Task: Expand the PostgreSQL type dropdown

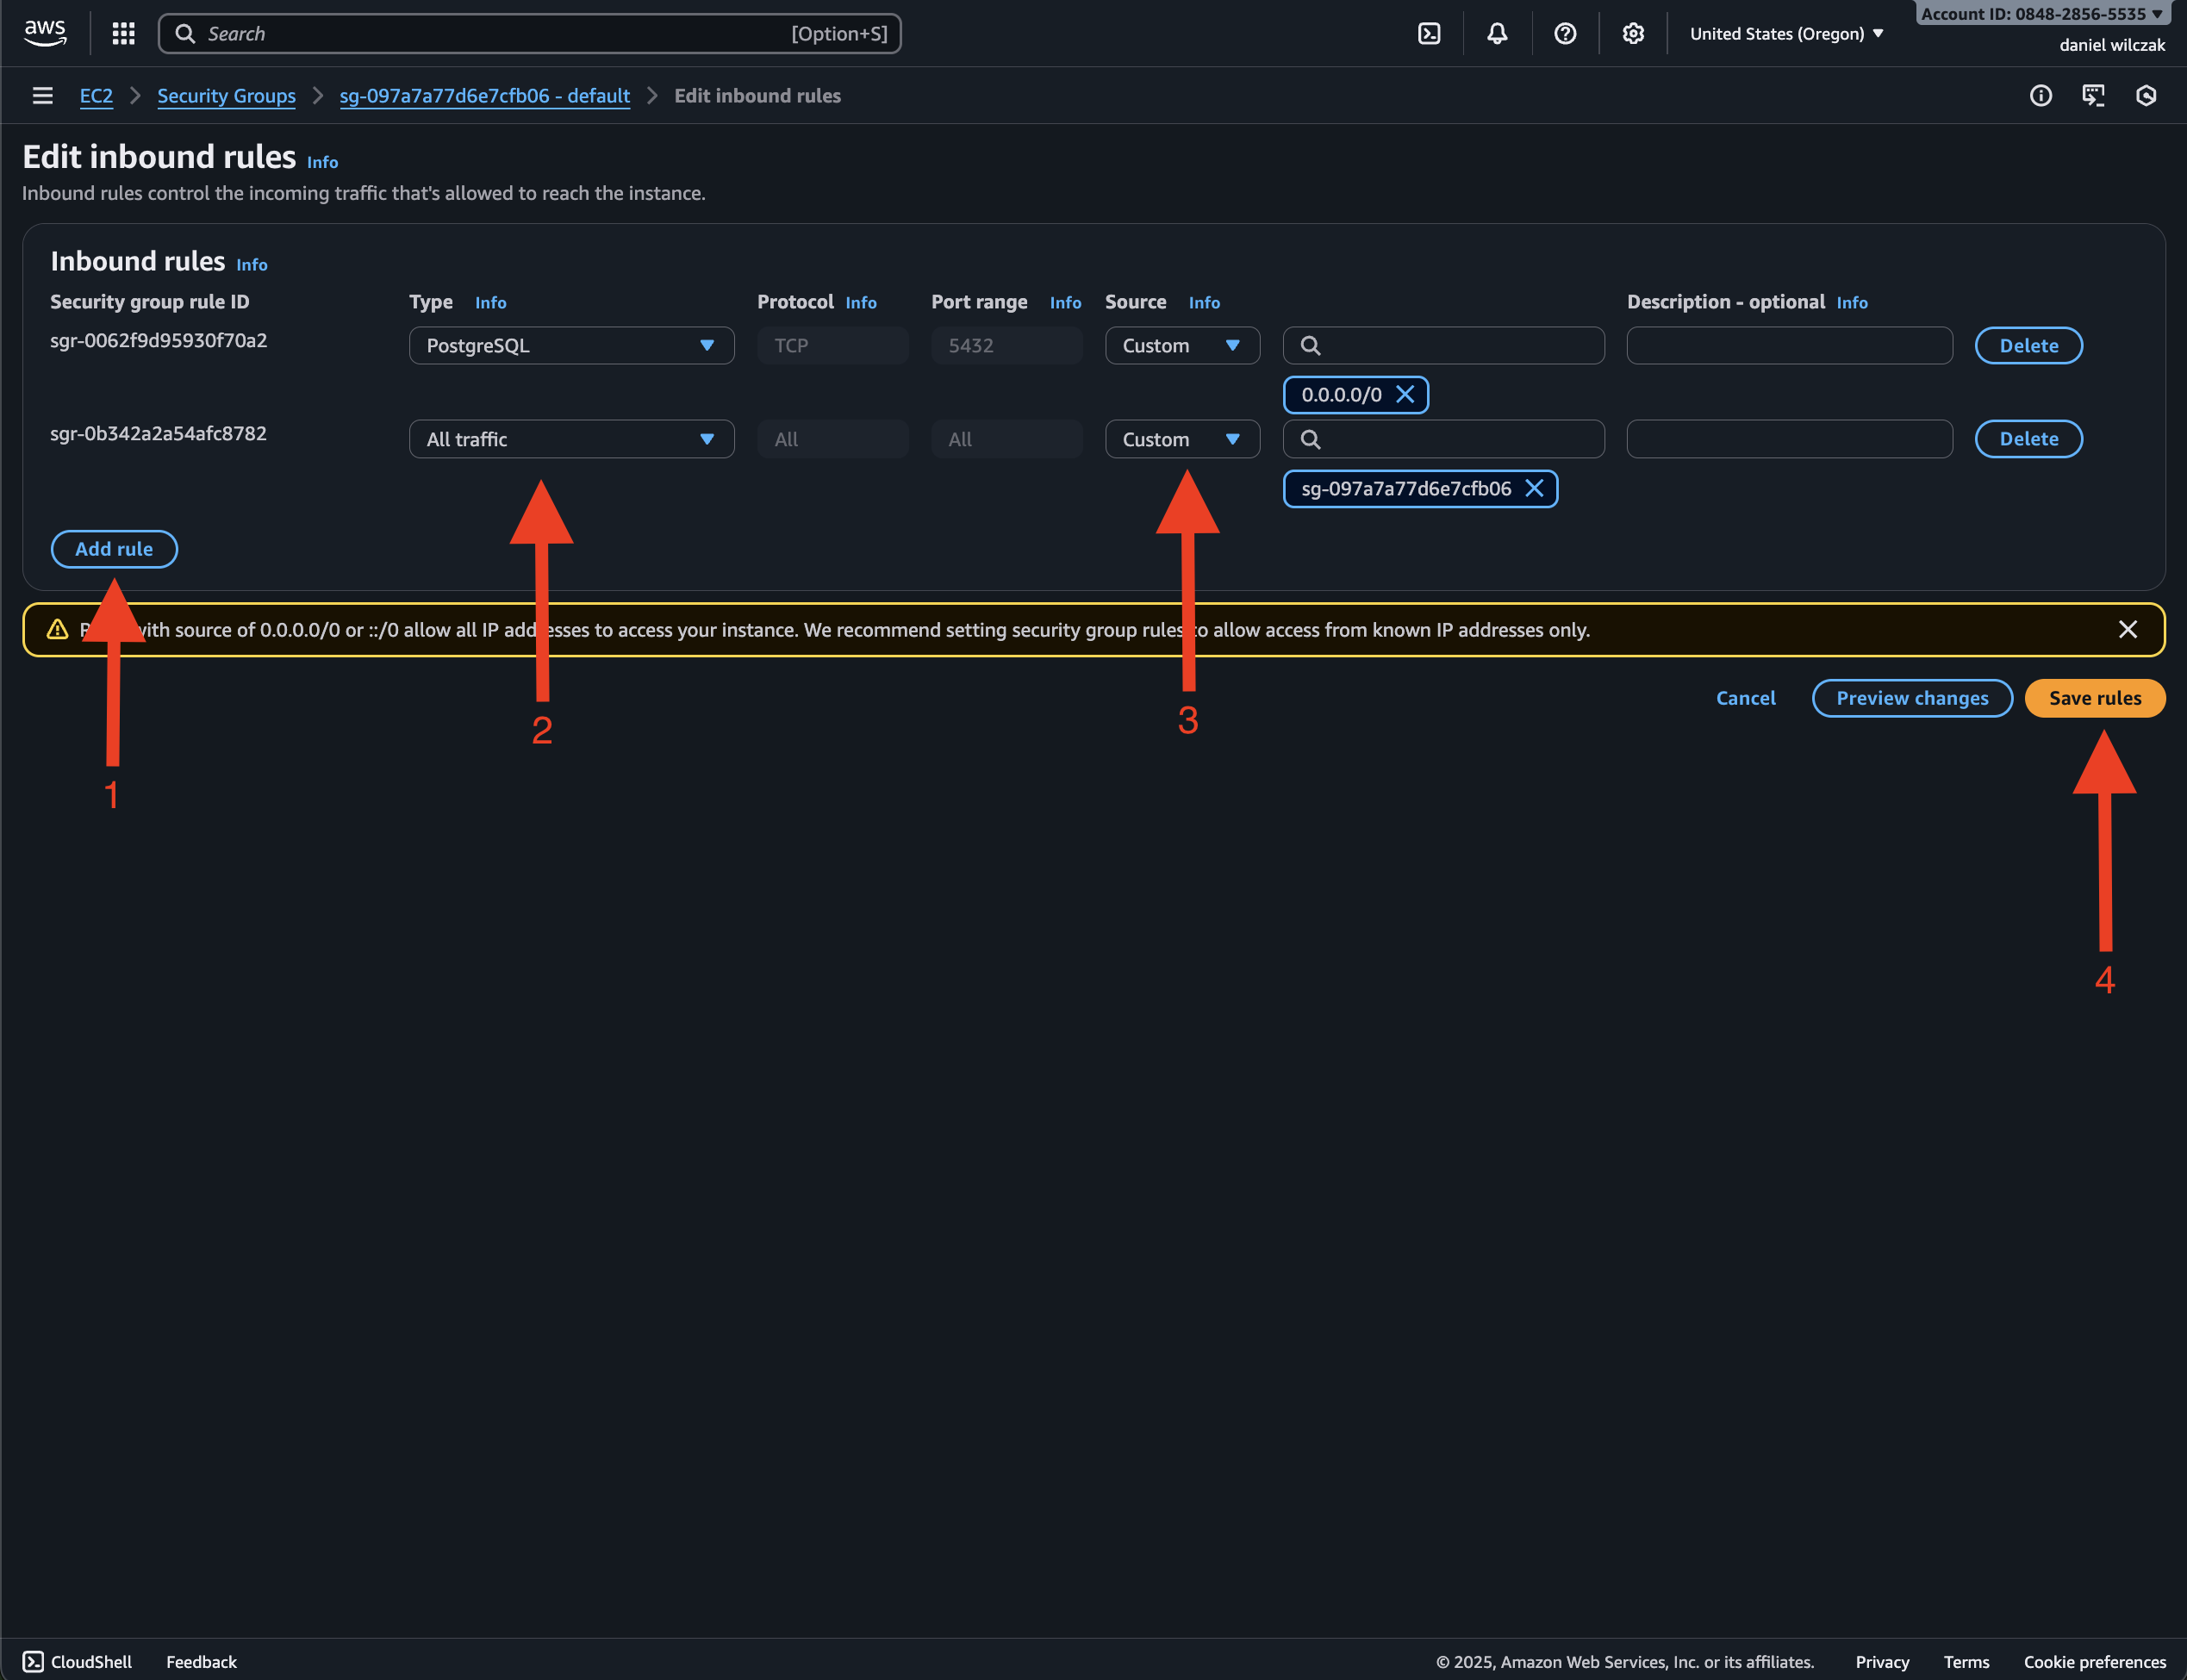Action: tap(571, 345)
